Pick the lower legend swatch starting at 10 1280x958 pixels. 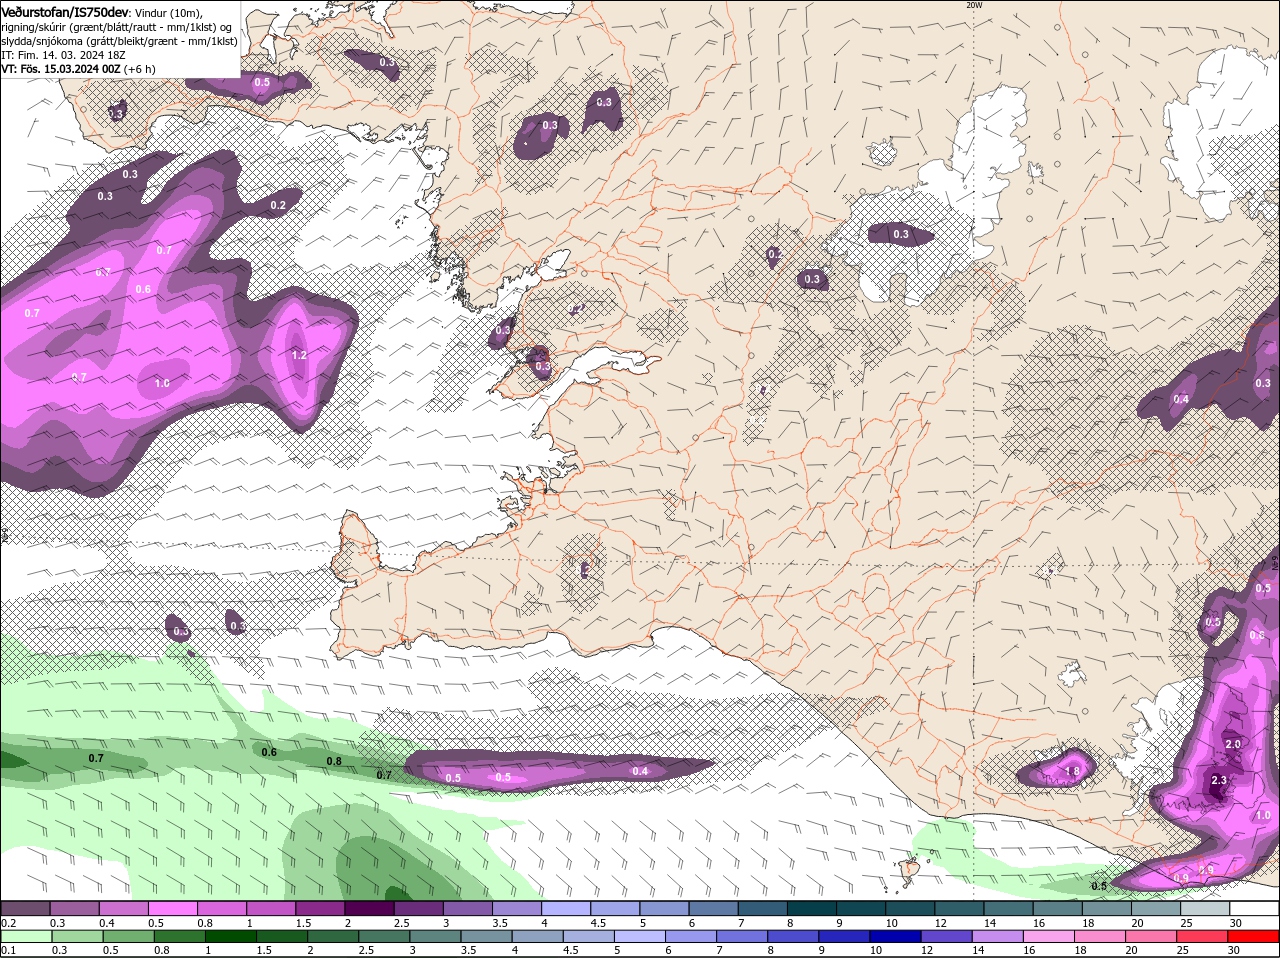point(898,937)
